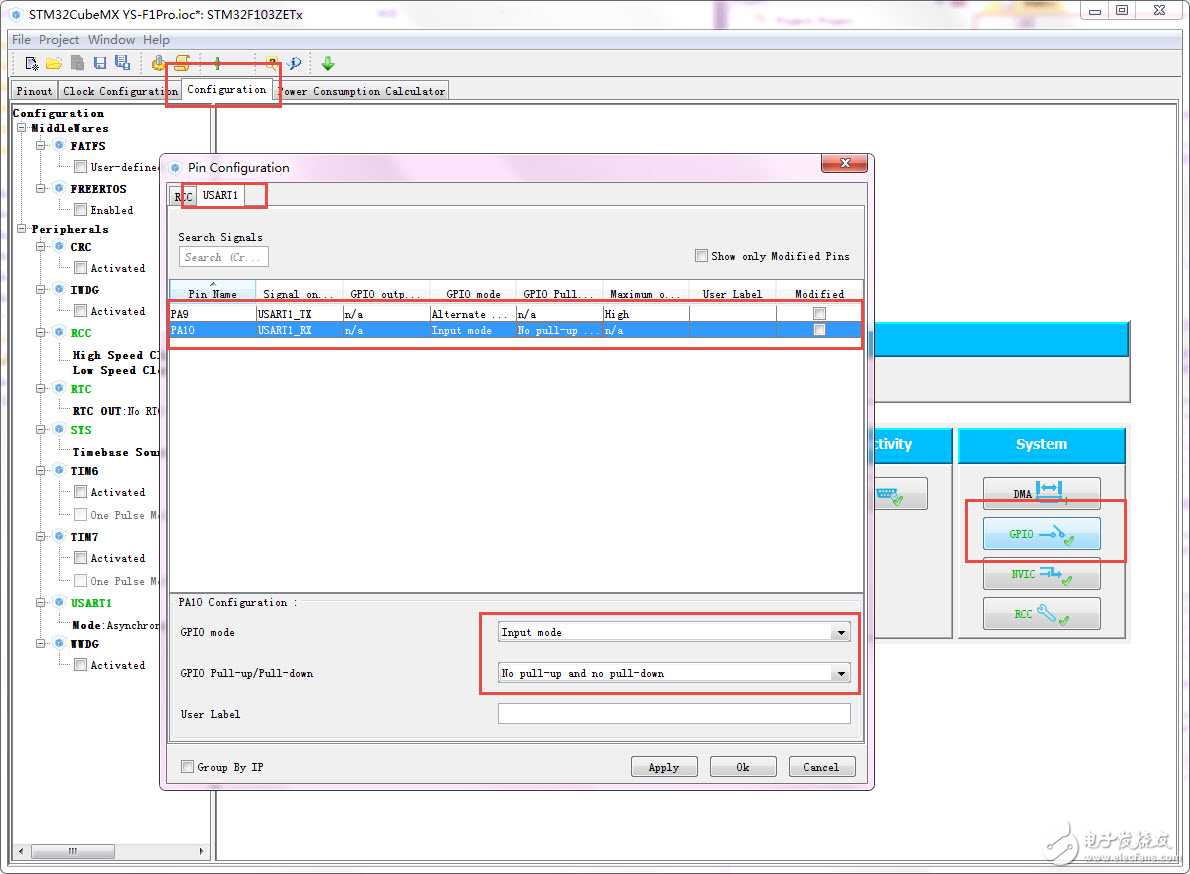1190x874 pixels.
Task: Click the tree panel horizontal scrollbar thumb
Action: (x=73, y=851)
